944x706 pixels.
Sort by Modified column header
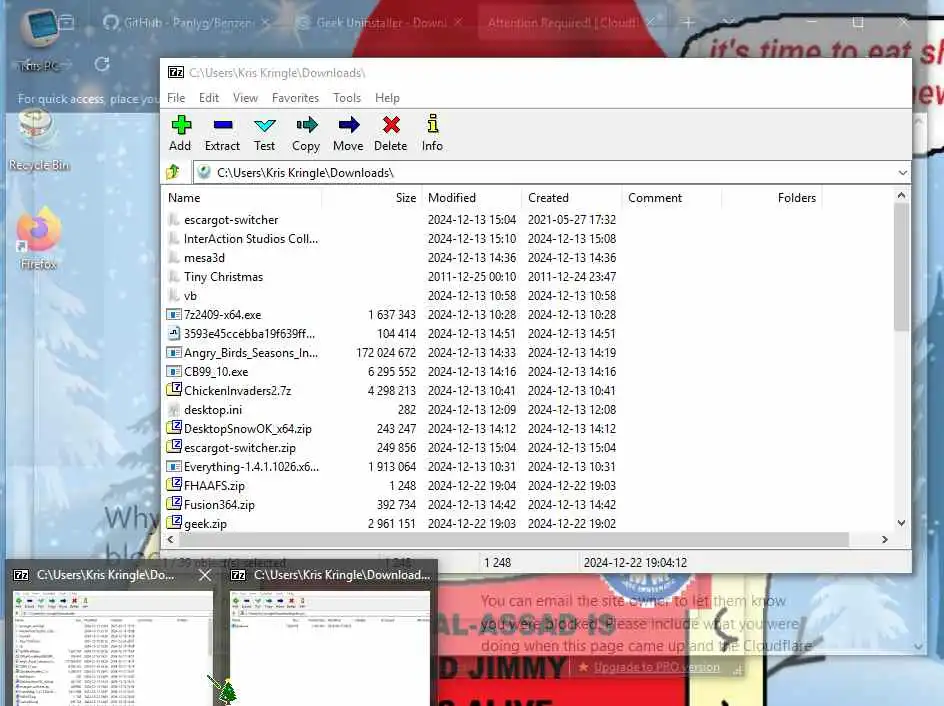(x=471, y=197)
